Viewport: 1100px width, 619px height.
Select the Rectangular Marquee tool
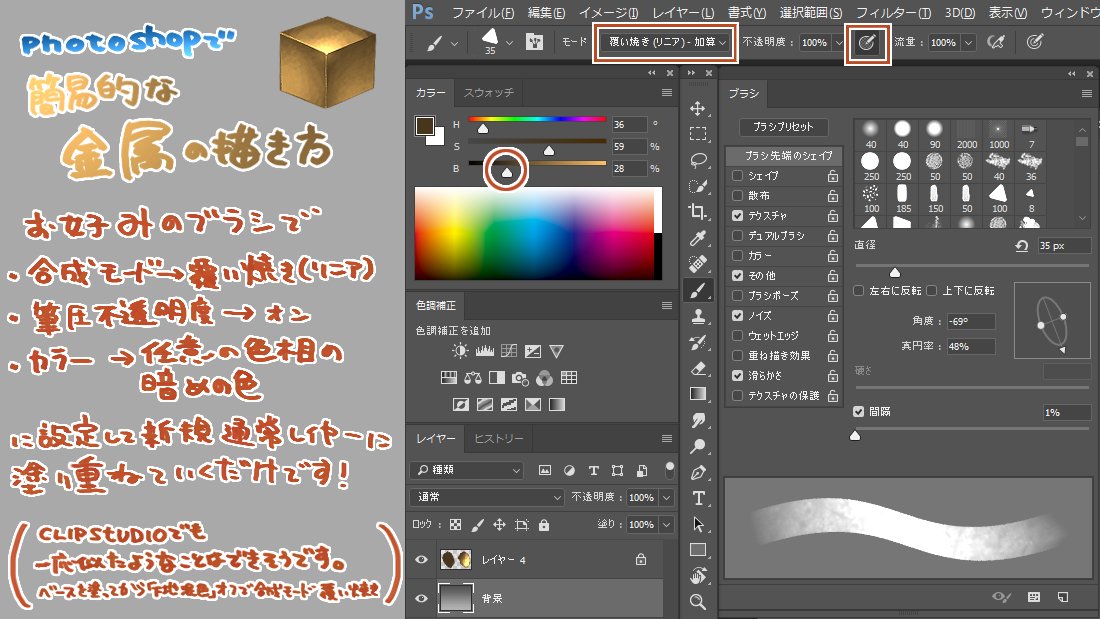697,134
